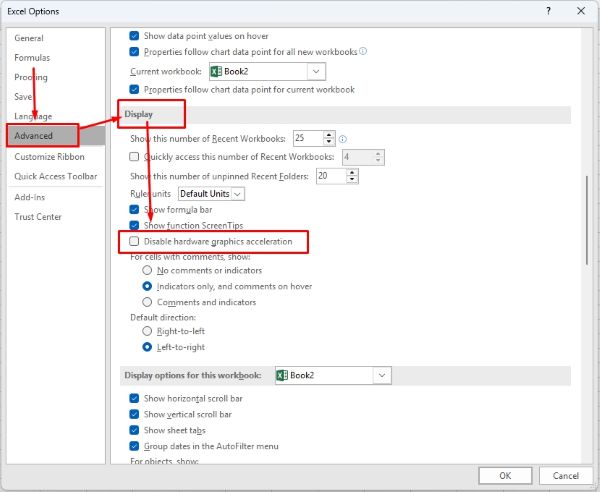Toggle properties follow chart data point for current workbook
The width and height of the screenshot is (600, 492).
pyautogui.click(x=134, y=90)
